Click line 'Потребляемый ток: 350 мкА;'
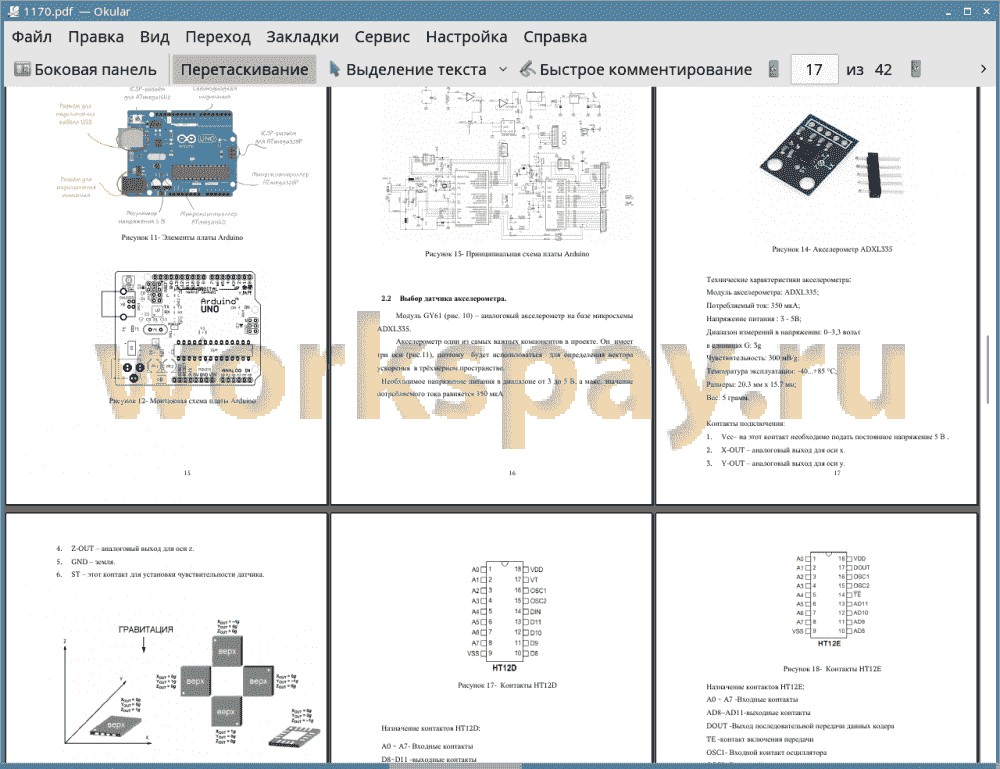The height and width of the screenshot is (769, 1000). point(753,305)
